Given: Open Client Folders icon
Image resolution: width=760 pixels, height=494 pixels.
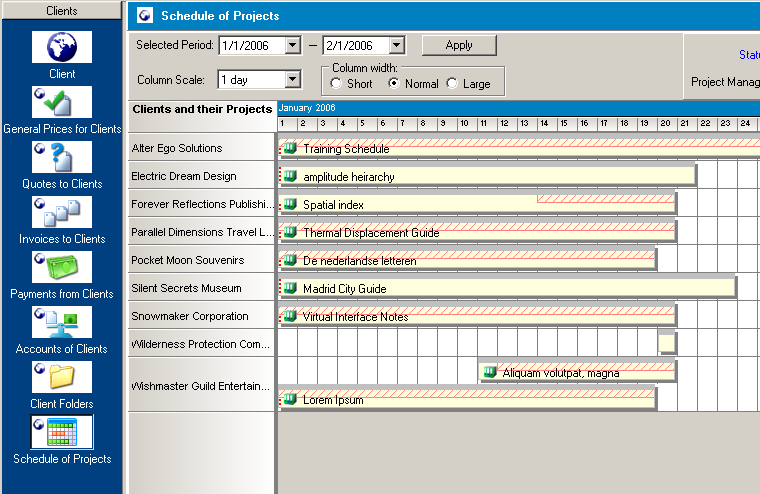Looking at the screenshot, I should click(62, 377).
